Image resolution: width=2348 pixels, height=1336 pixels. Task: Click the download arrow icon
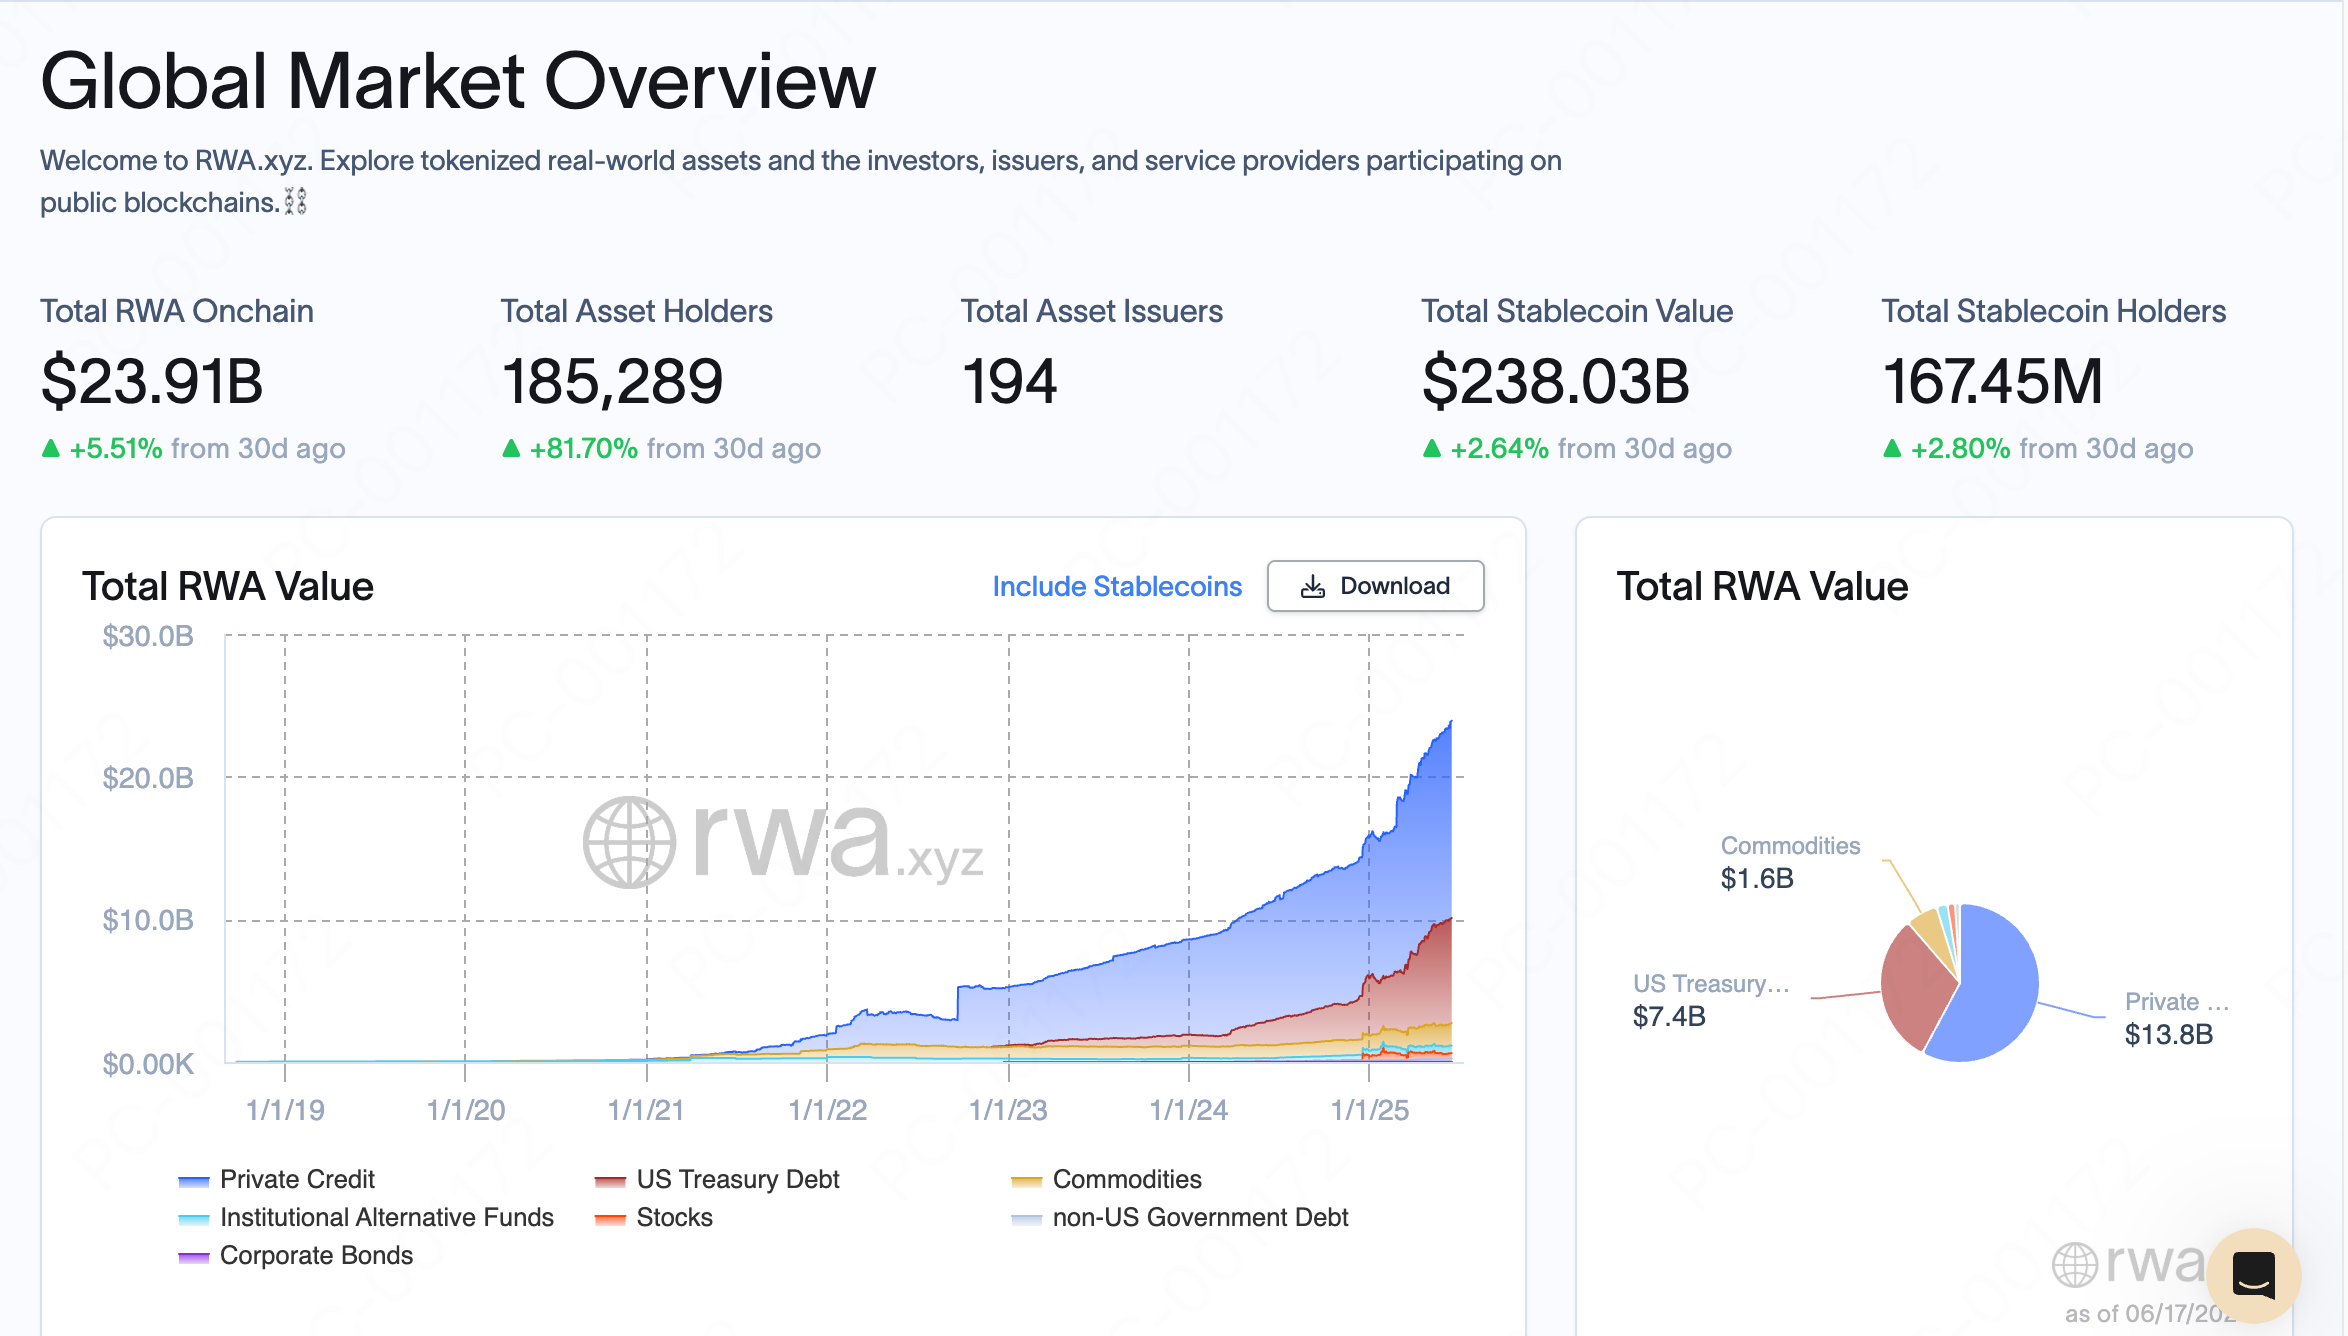click(x=1312, y=586)
